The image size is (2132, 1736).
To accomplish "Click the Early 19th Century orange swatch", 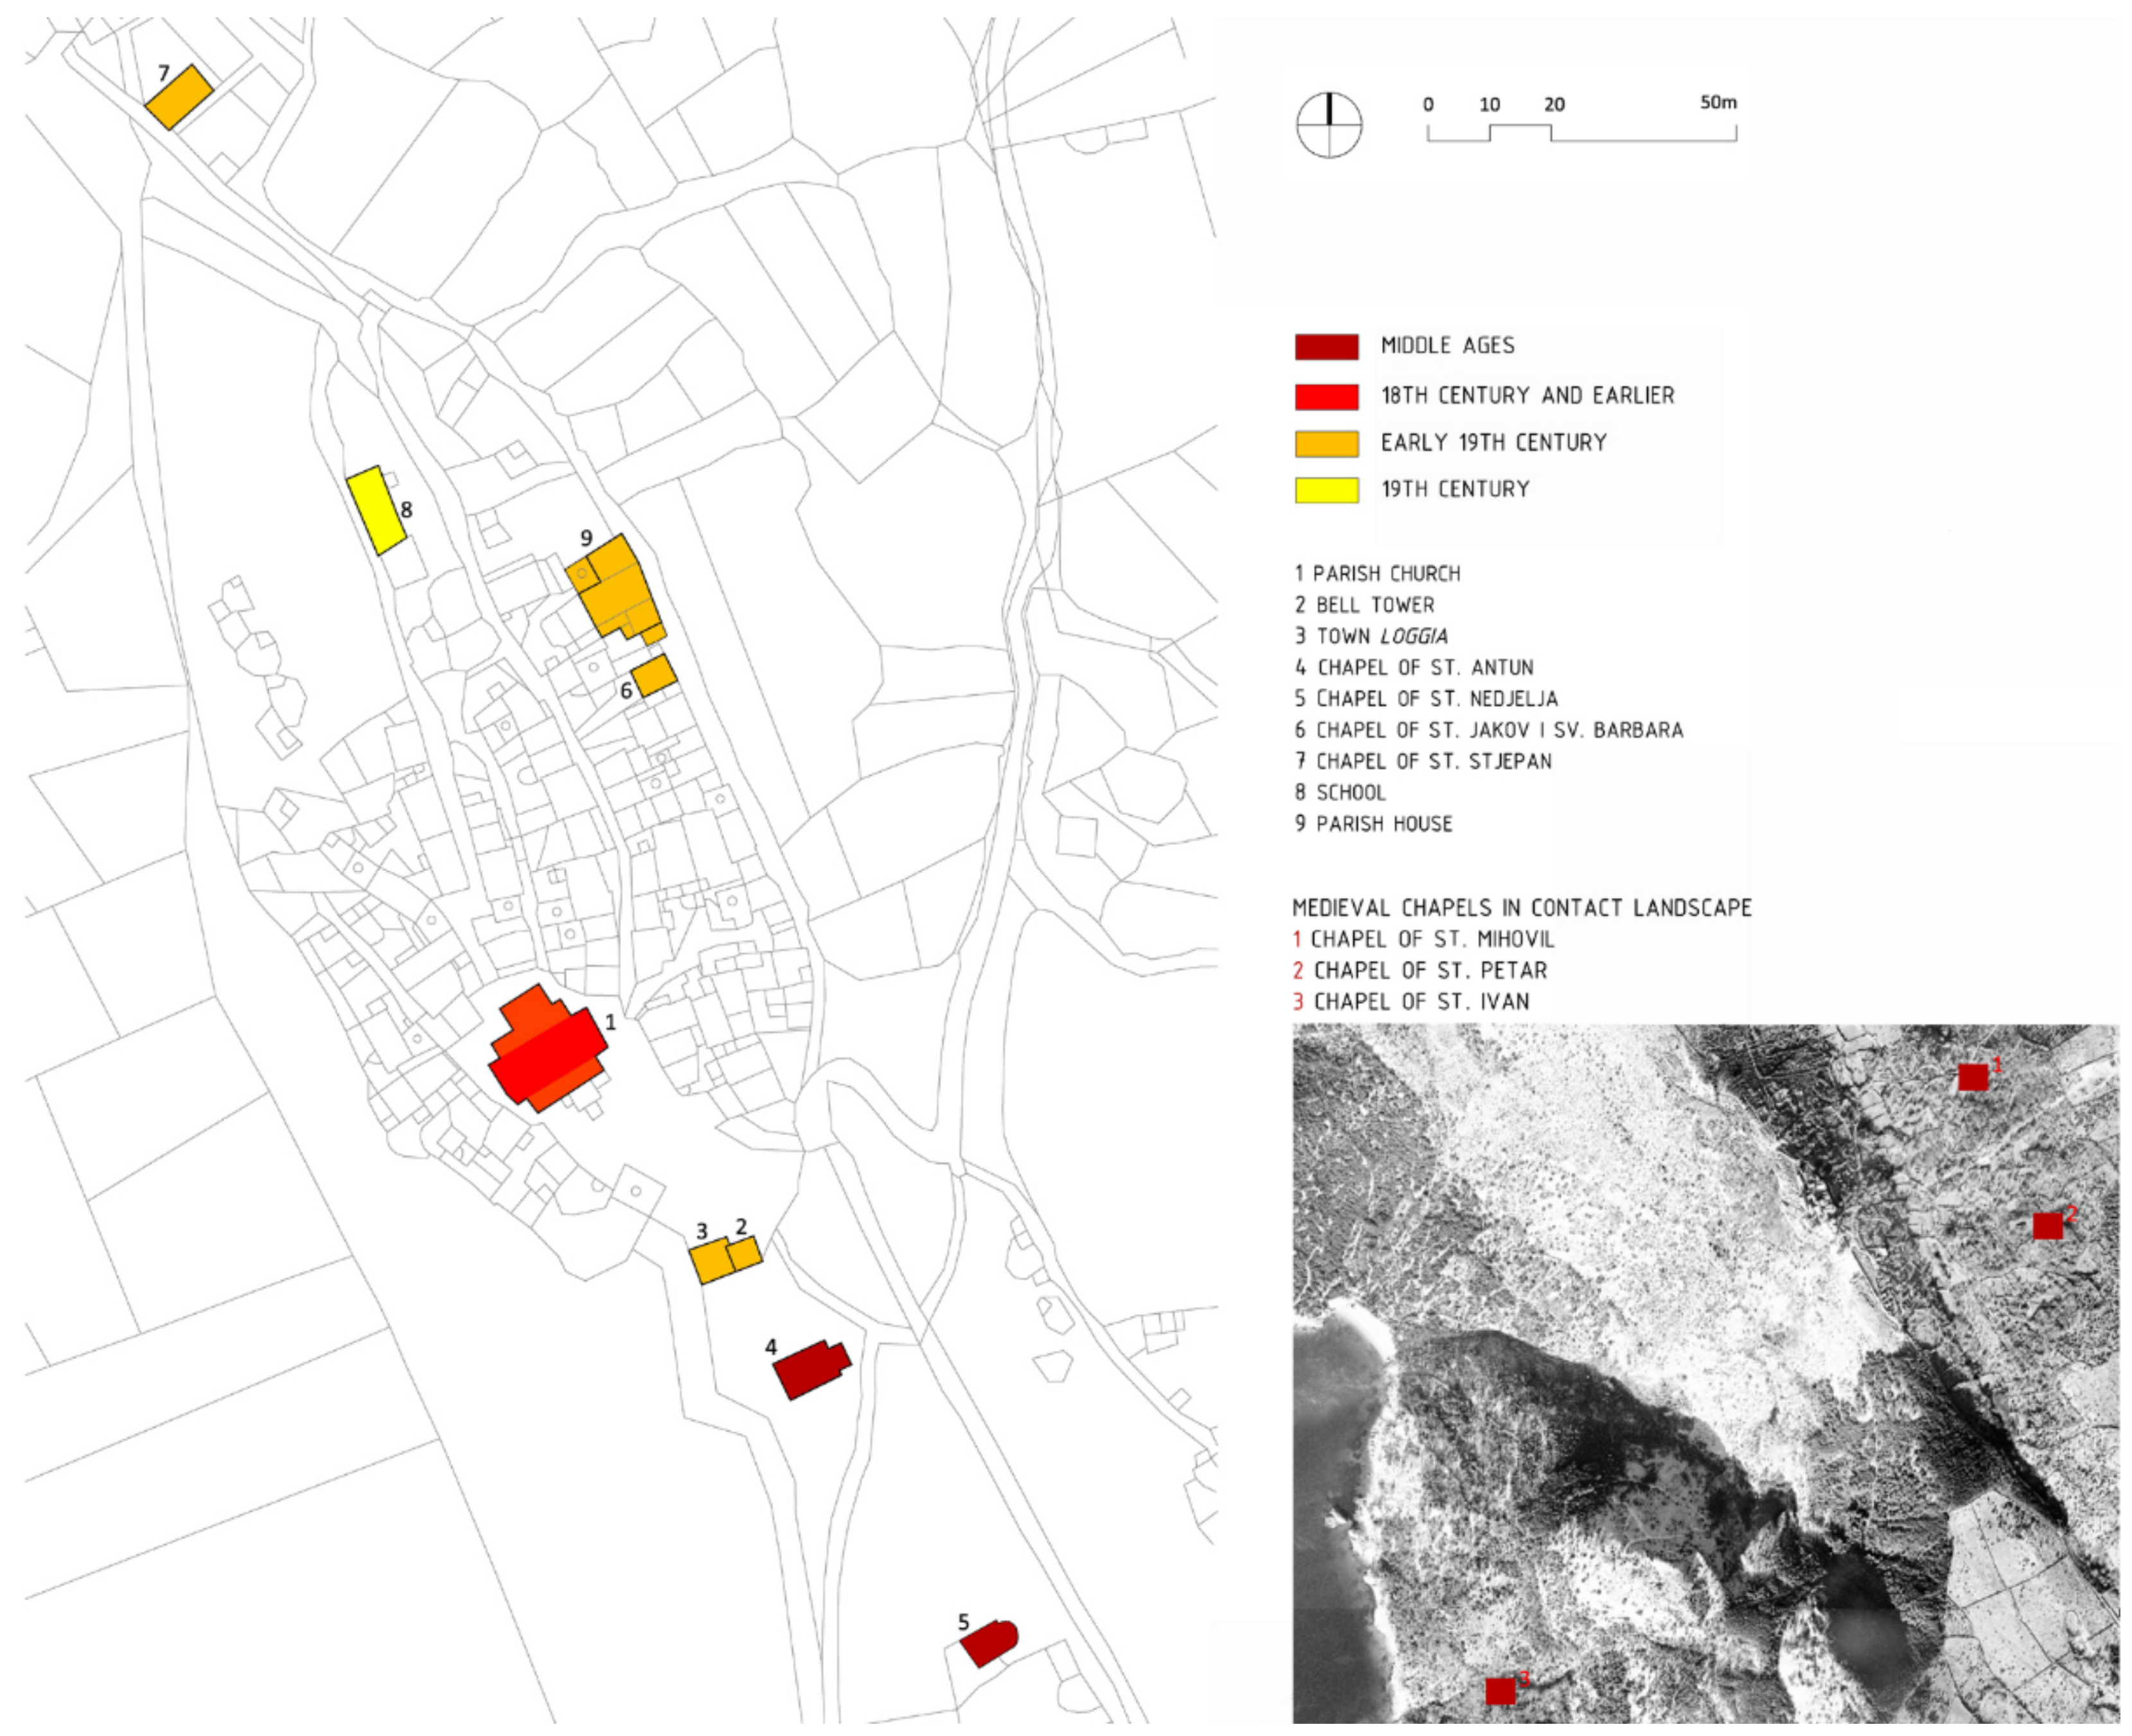I will (1326, 443).
